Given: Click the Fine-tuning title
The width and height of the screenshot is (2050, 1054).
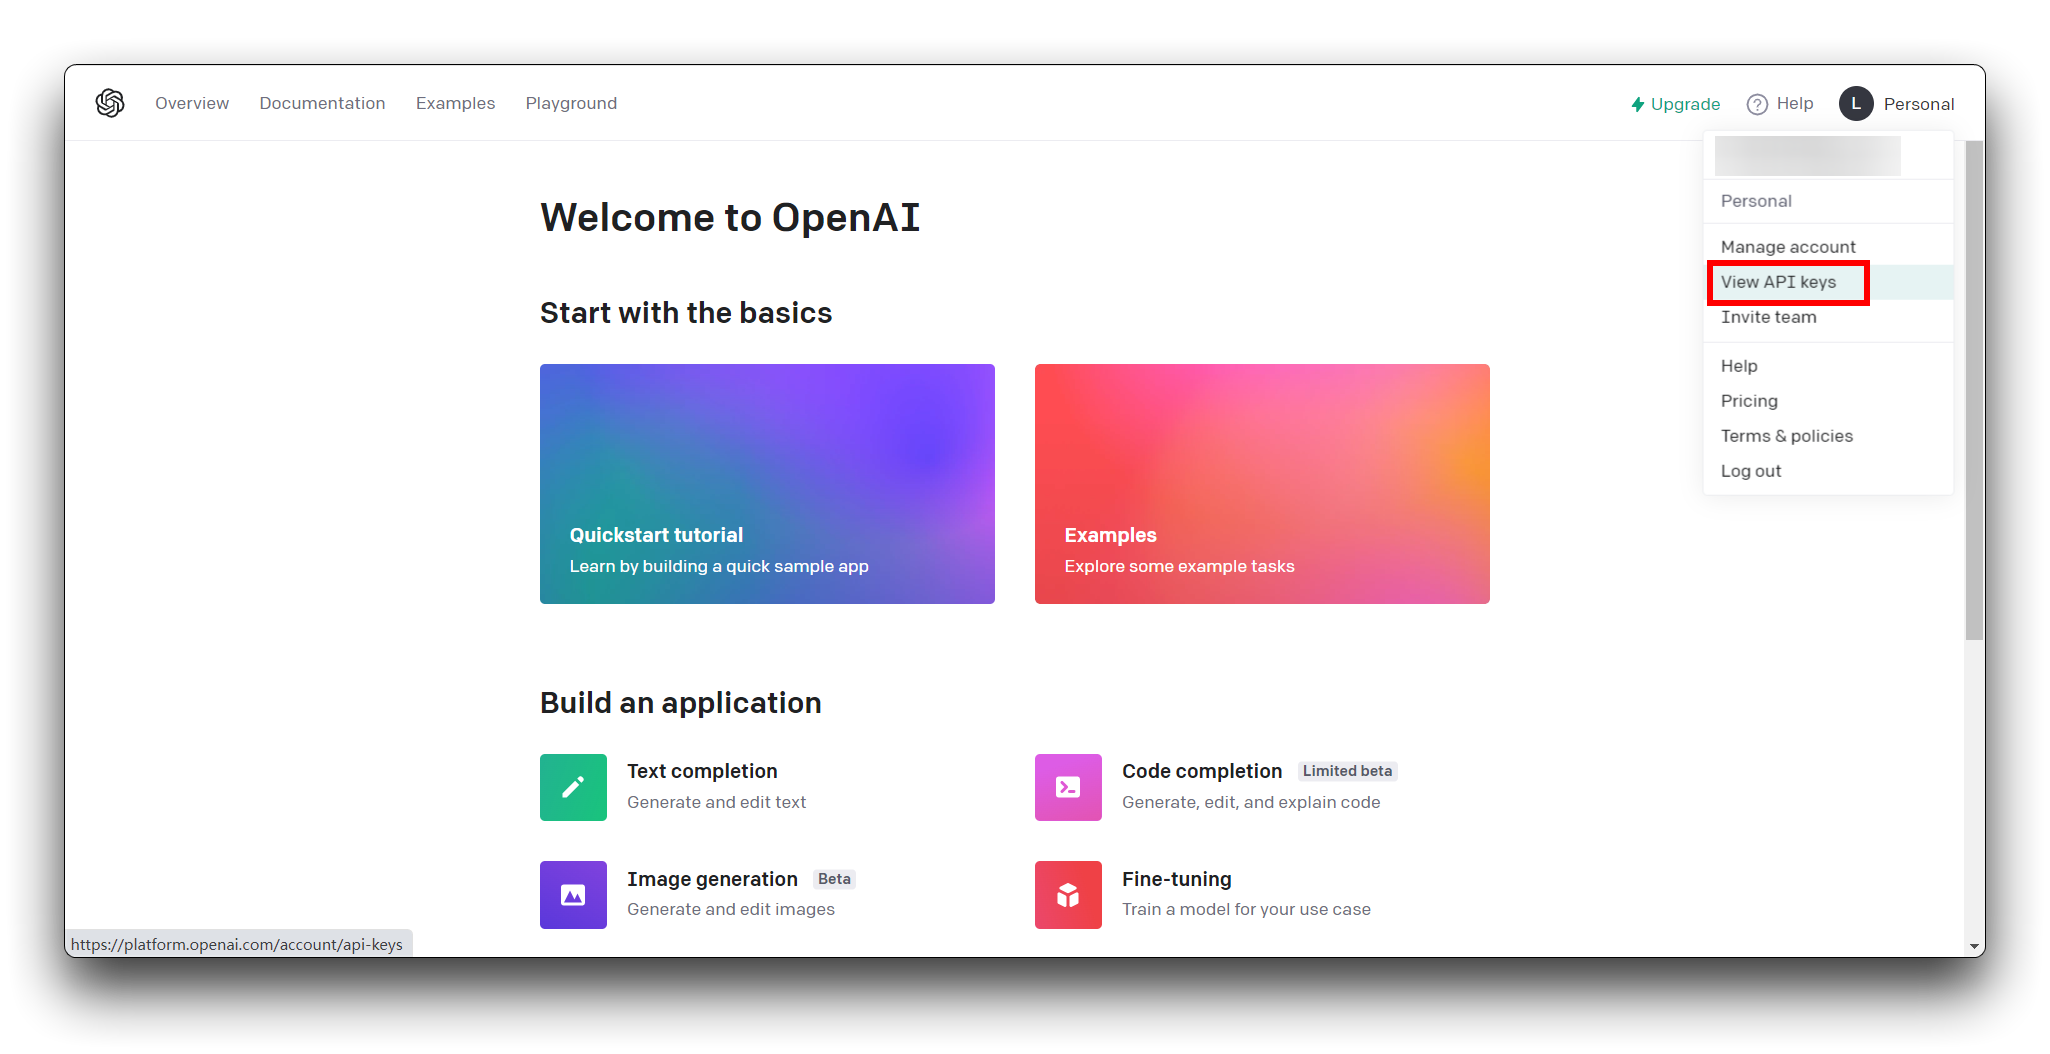Looking at the screenshot, I should coord(1177,879).
